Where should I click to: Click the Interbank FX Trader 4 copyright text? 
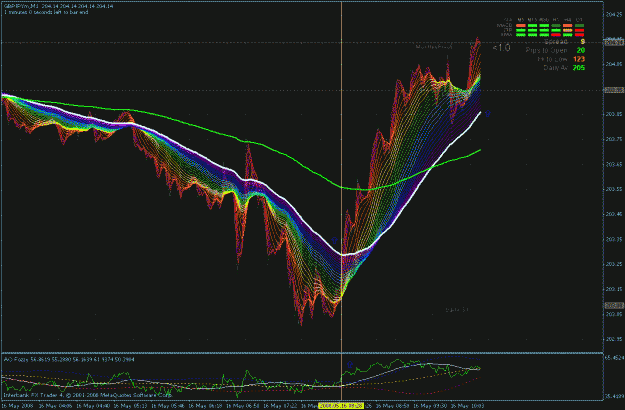pos(87,395)
